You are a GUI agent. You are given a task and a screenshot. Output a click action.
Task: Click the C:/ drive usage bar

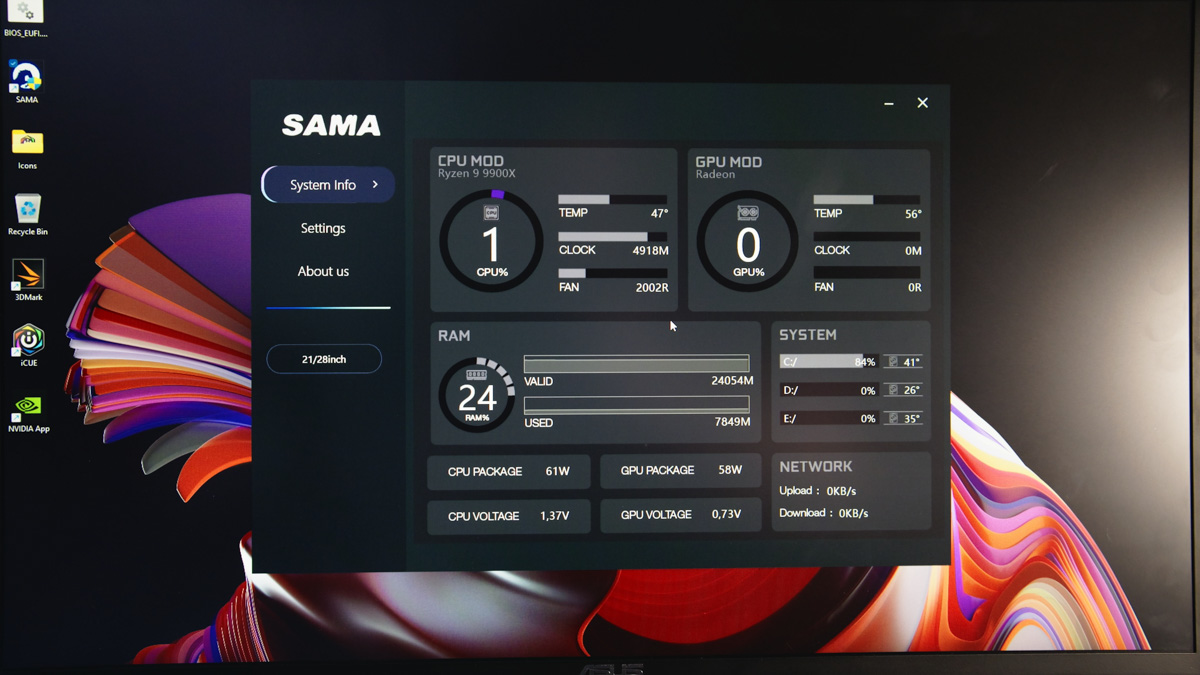pos(828,362)
